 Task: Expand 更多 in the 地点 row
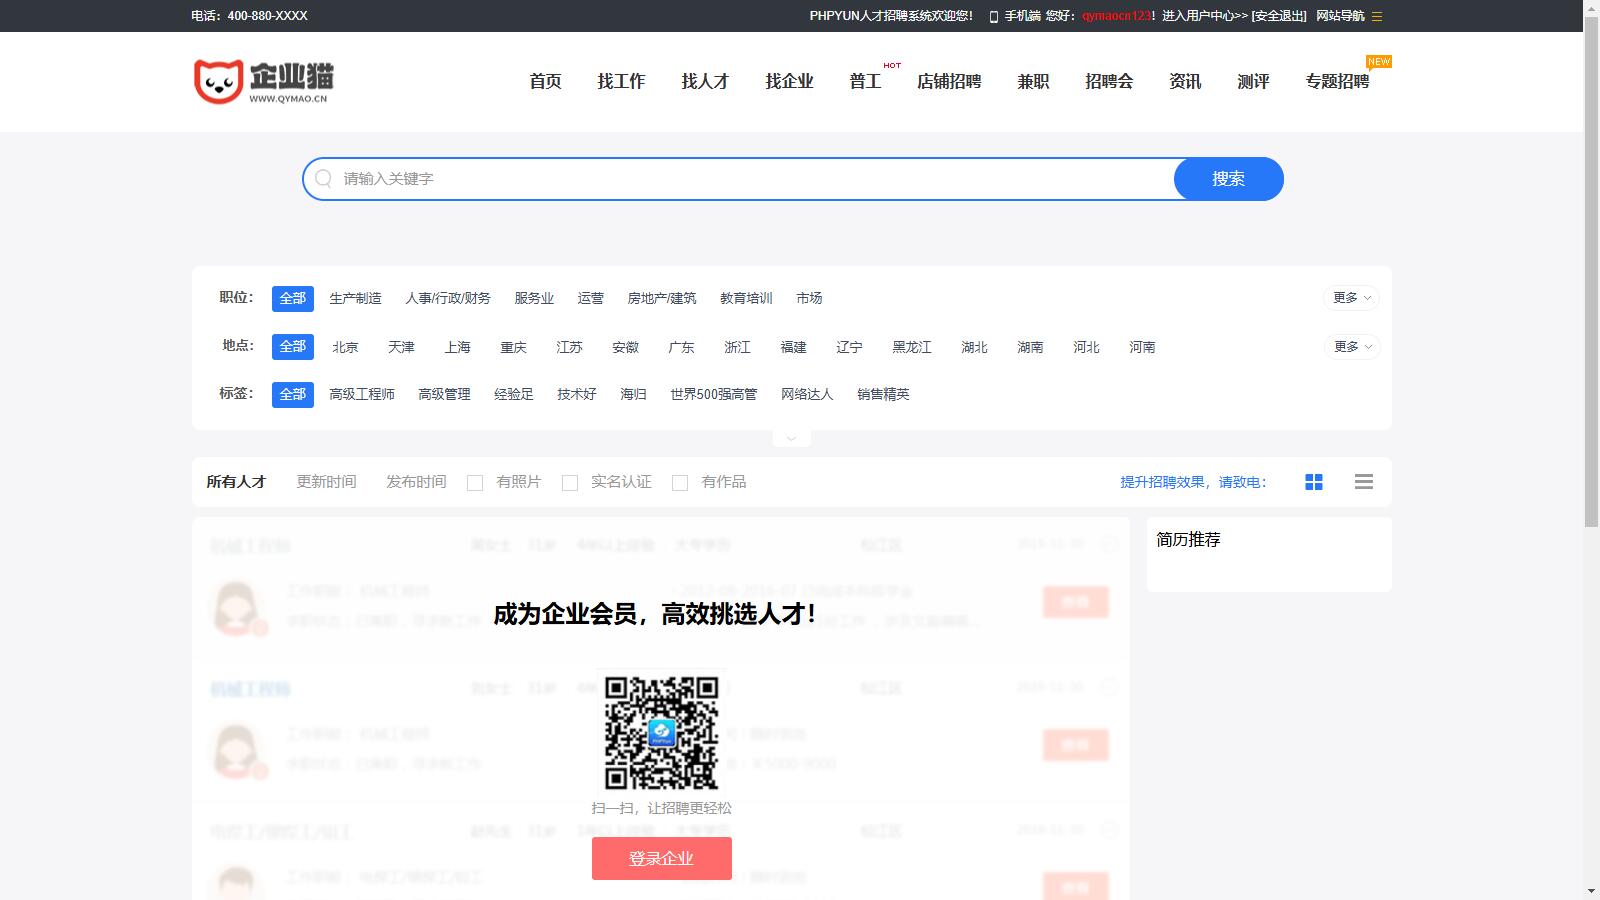click(x=1351, y=347)
